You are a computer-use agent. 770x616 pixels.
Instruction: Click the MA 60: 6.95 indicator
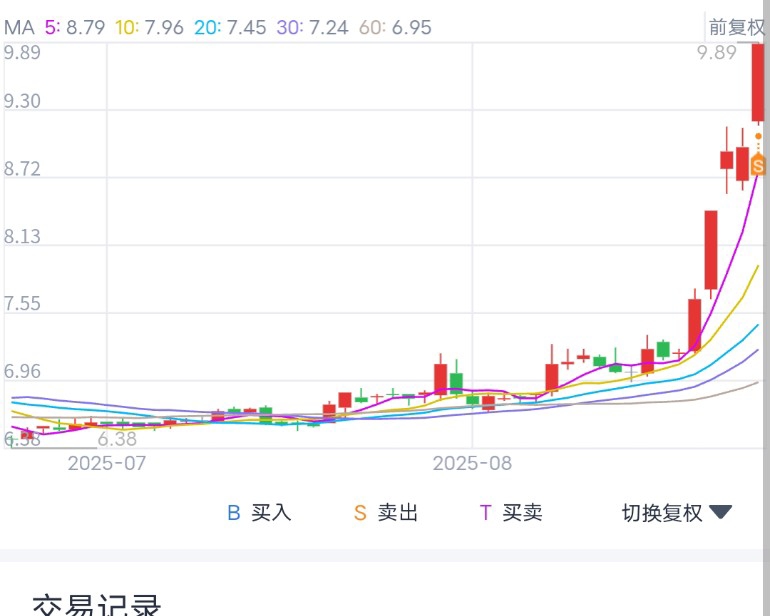coord(395,28)
